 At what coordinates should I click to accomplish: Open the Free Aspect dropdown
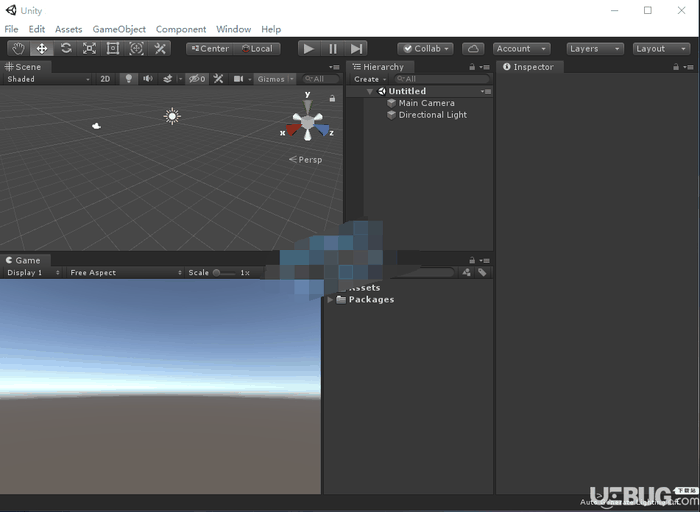[125, 273]
